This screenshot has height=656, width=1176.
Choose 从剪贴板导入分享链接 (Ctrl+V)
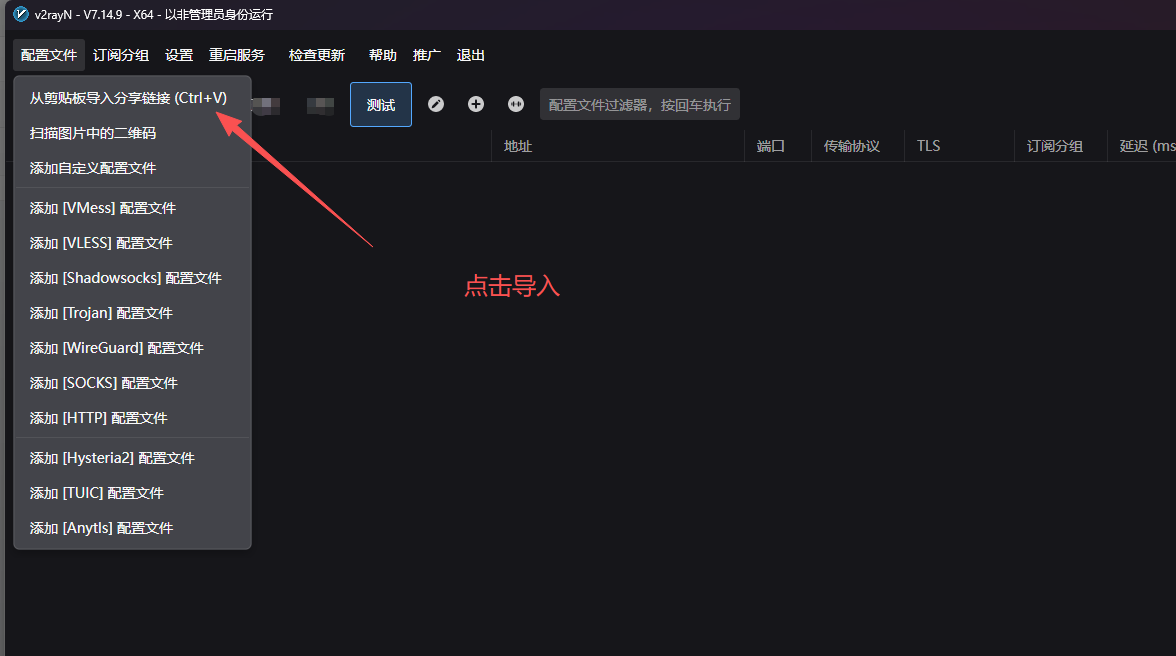tap(128, 98)
